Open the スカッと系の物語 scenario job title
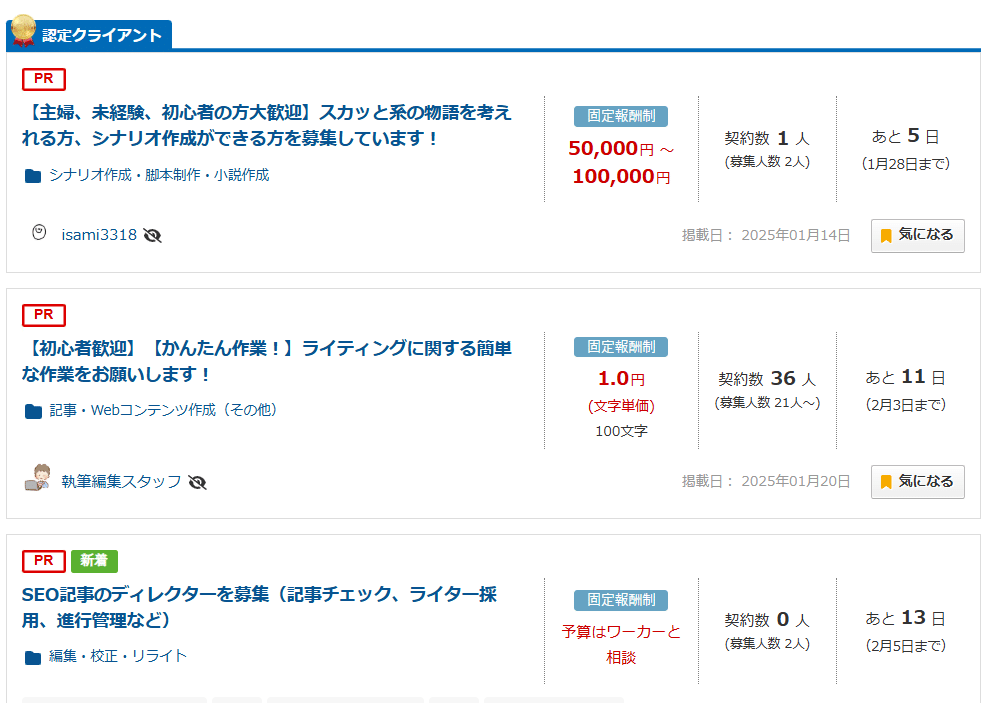This screenshot has height=703, width=984. click(x=267, y=125)
